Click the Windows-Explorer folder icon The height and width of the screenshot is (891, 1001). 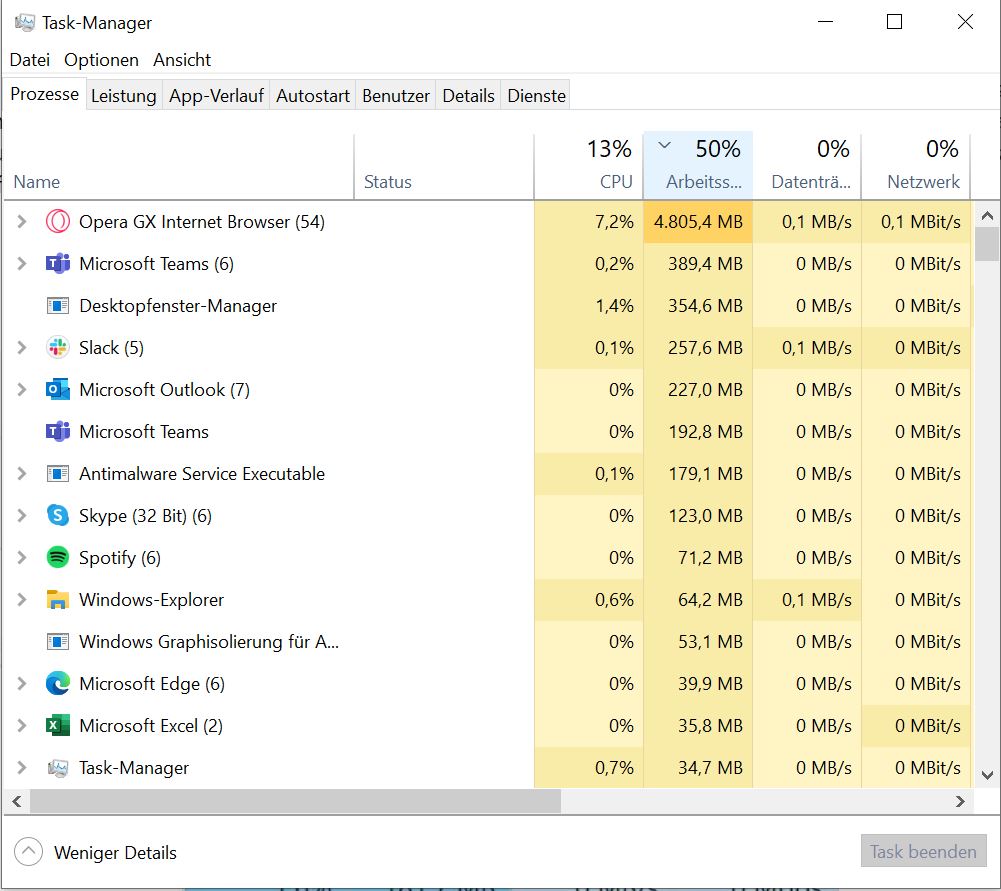(x=57, y=600)
